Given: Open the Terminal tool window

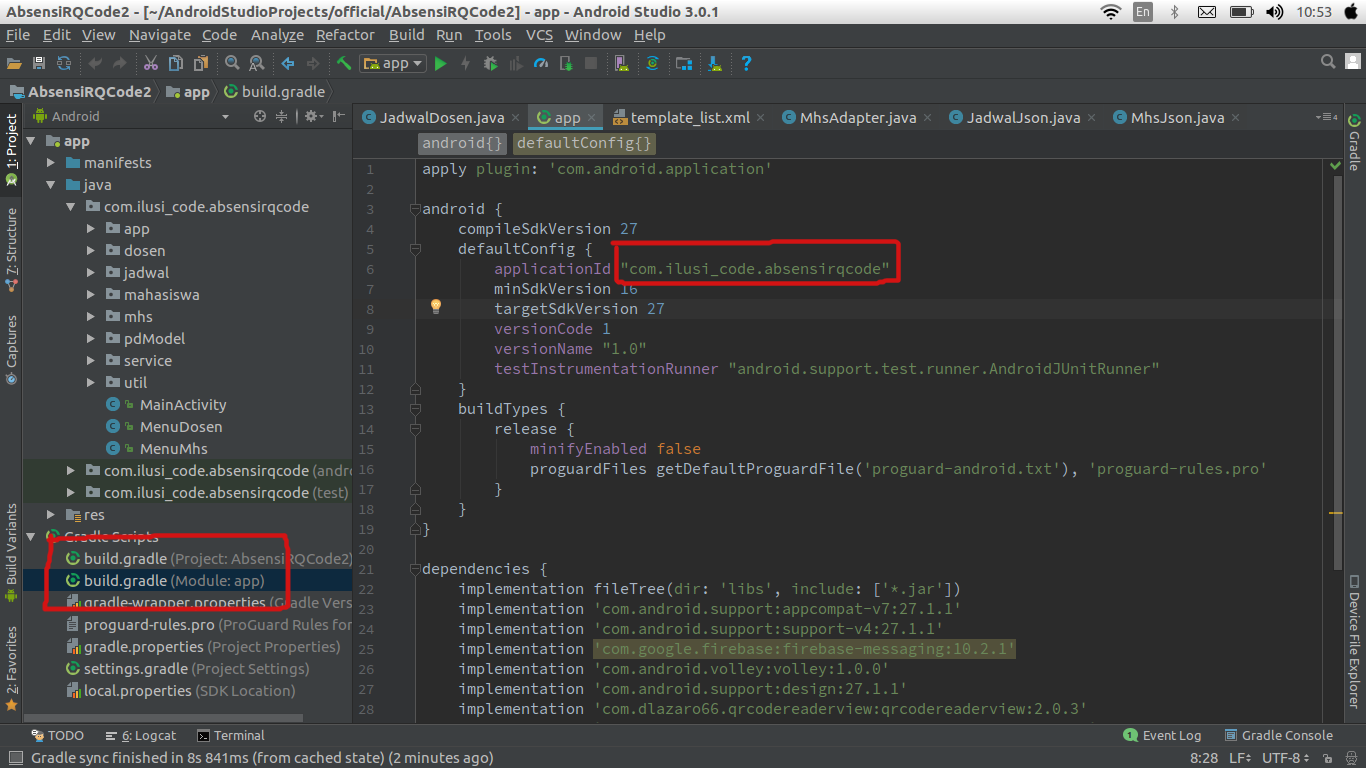Looking at the screenshot, I should pos(231,736).
